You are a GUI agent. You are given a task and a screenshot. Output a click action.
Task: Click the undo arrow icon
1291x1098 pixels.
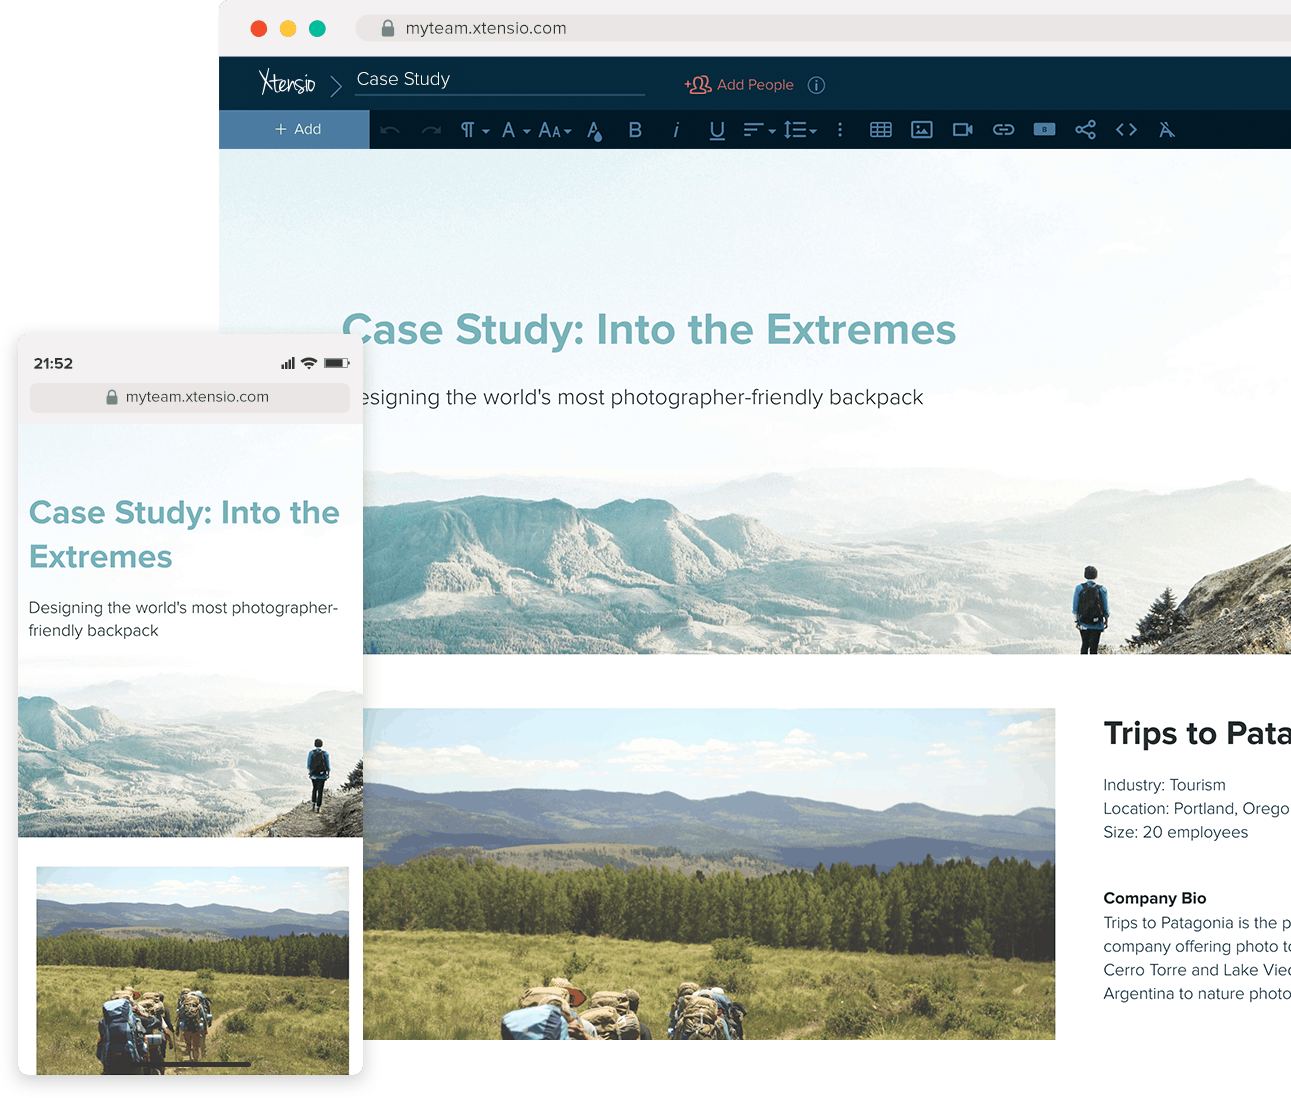pos(390,129)
